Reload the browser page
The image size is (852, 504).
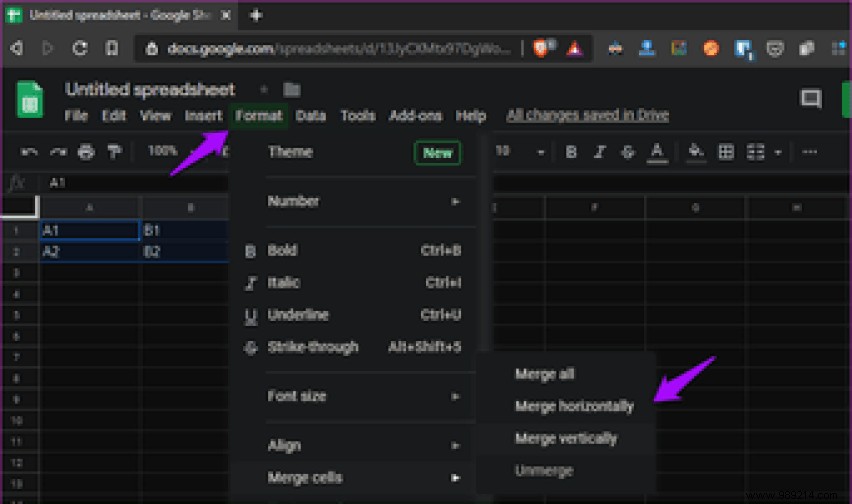pos(80,48)
